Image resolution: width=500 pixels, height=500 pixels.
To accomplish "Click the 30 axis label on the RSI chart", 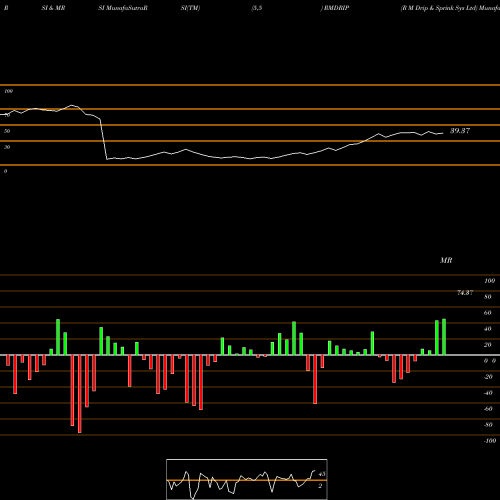I will 7,147.
